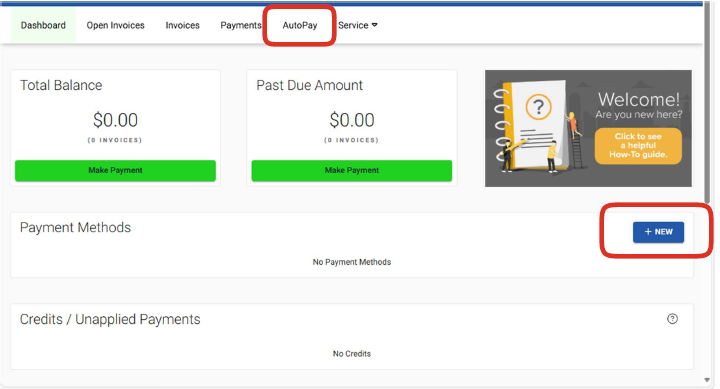This screenshot has height=389, width=720.
Task: Click the help question mark in Credits section
Action: [672, 319]
